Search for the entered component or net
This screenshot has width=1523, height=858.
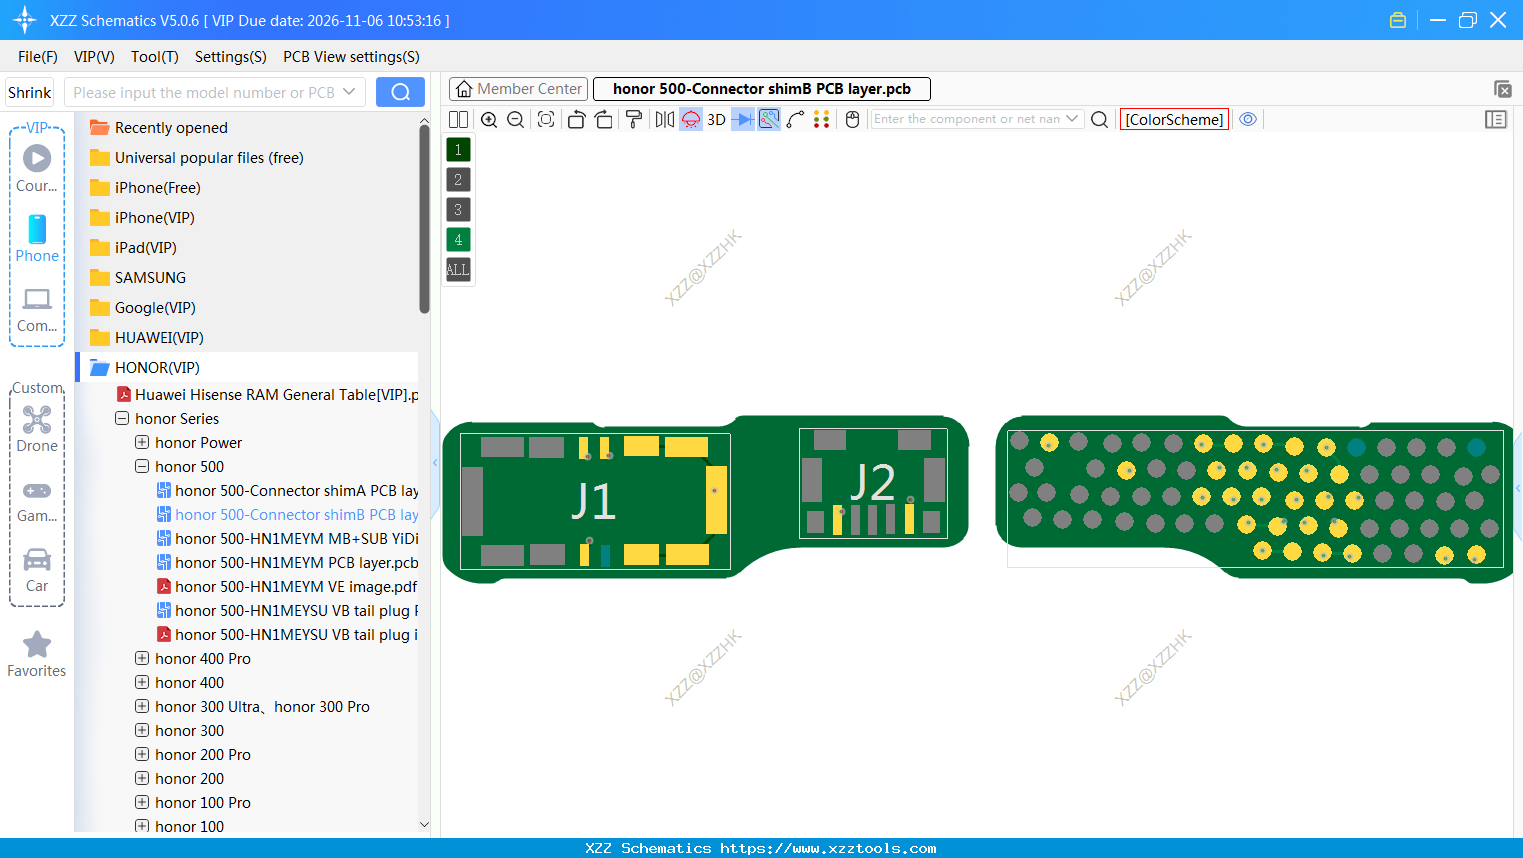point(1099,119)
